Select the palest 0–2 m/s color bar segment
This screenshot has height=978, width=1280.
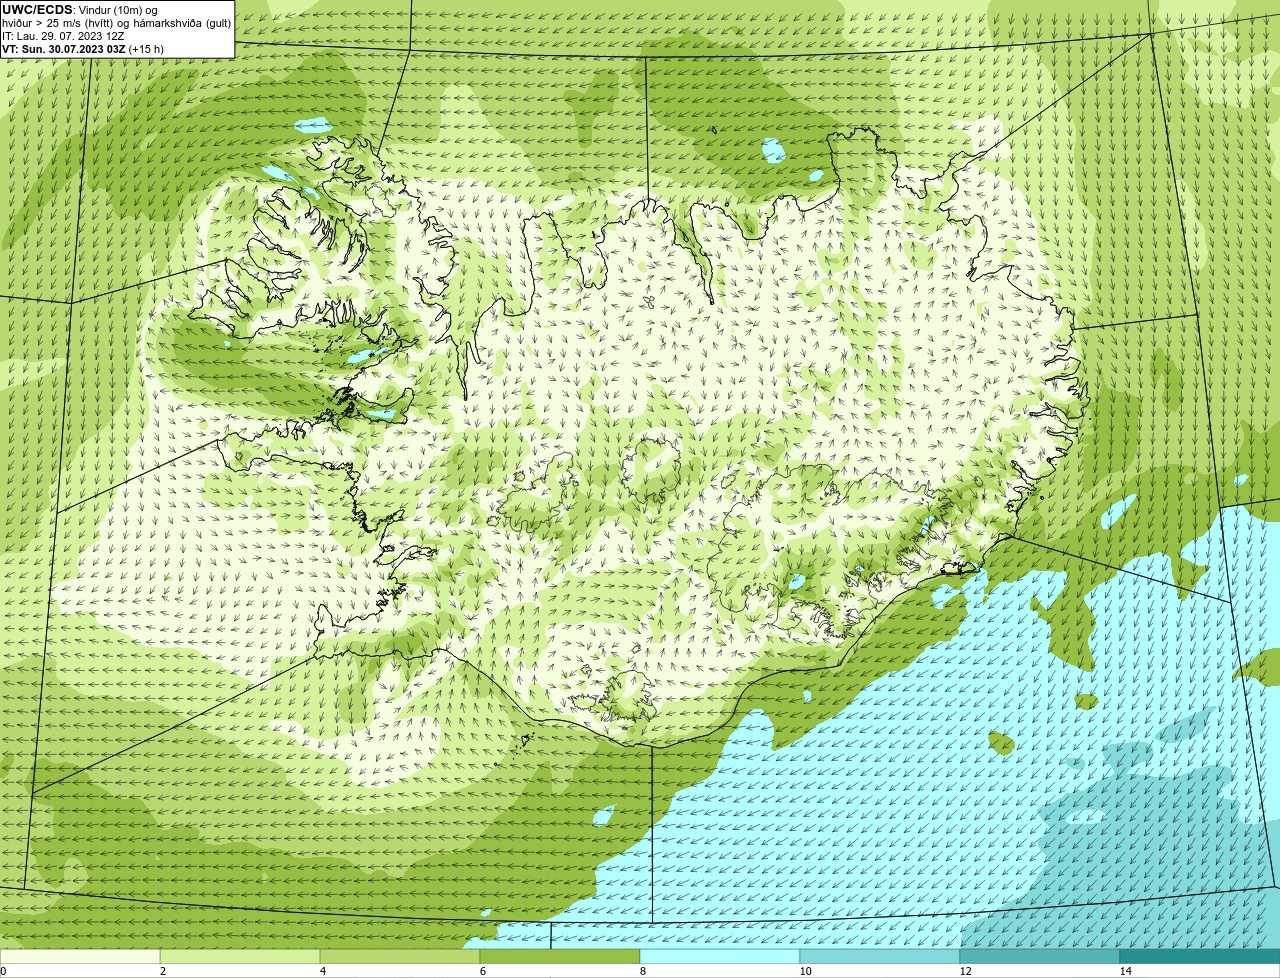click(x=80, y=957)
